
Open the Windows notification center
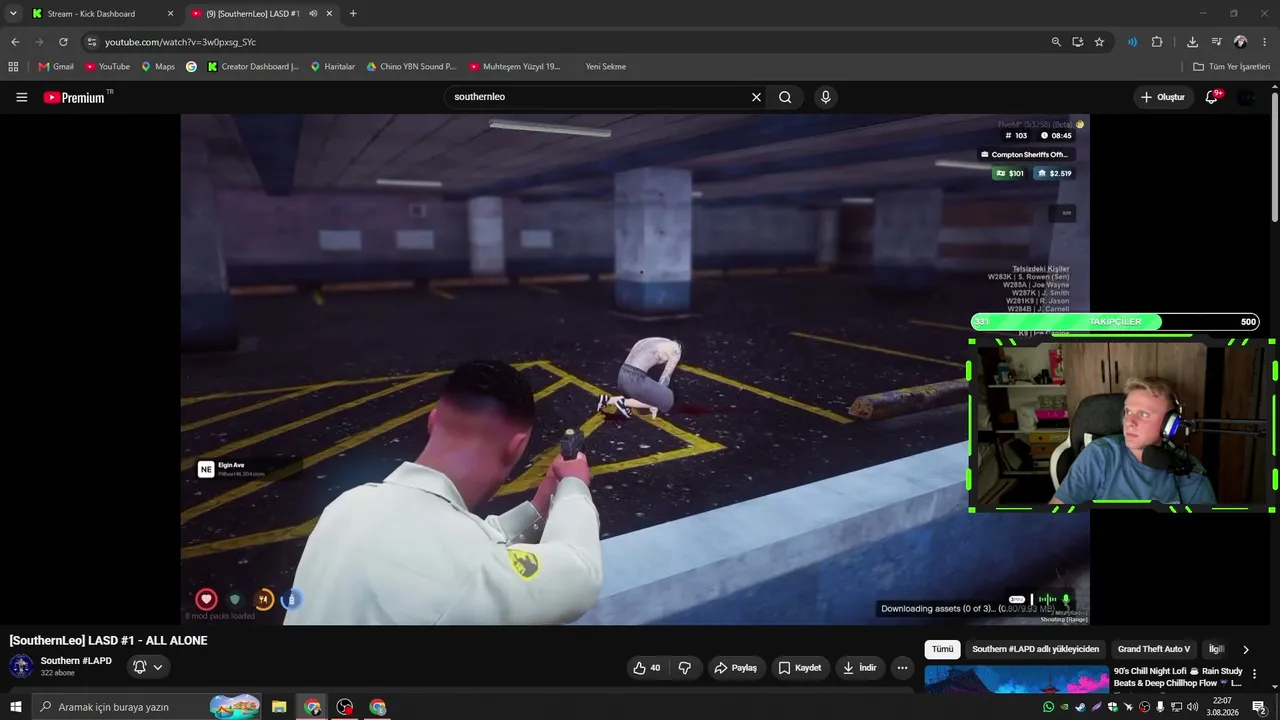(x=1259, y=707)
